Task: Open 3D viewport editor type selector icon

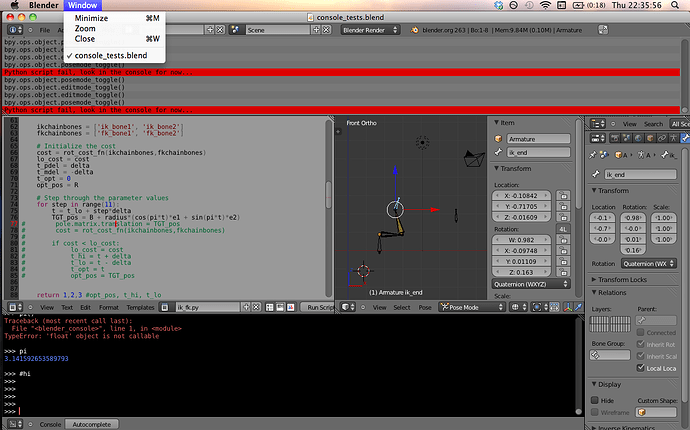Action: coord(348,307)
